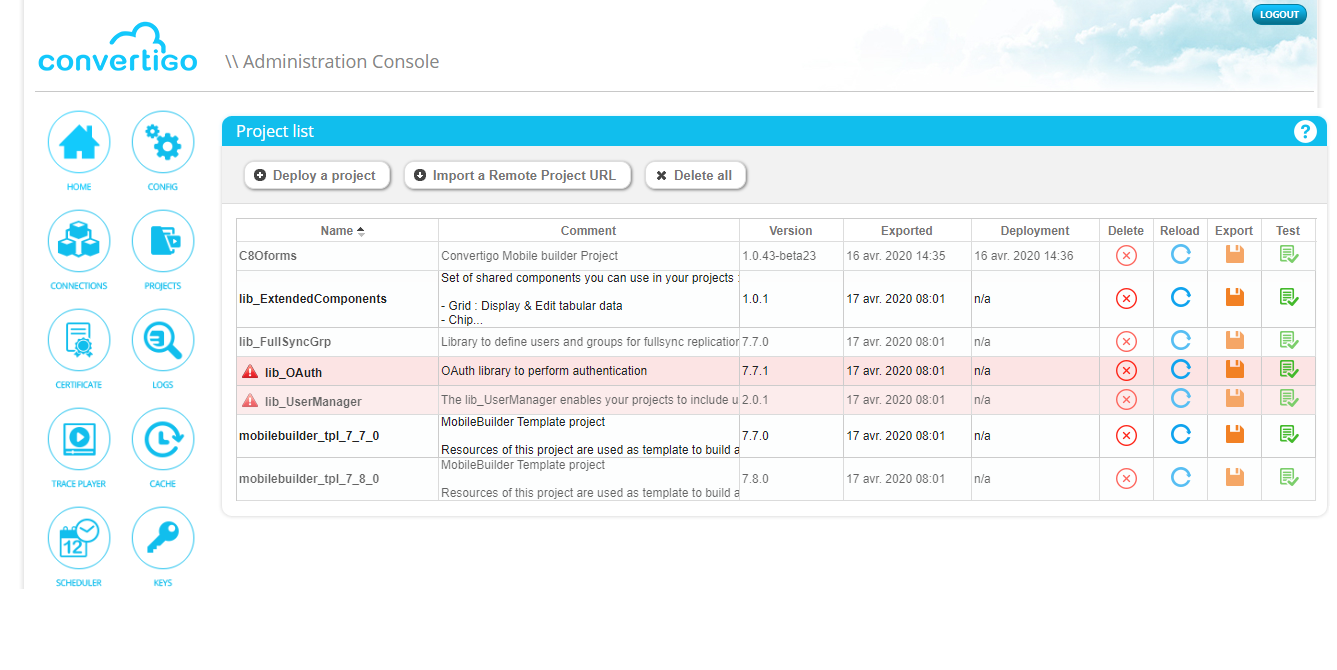Viewport: 1337px width, 670px height.
Task: Click Import a Remote Project URL
Action: (517, 175)
